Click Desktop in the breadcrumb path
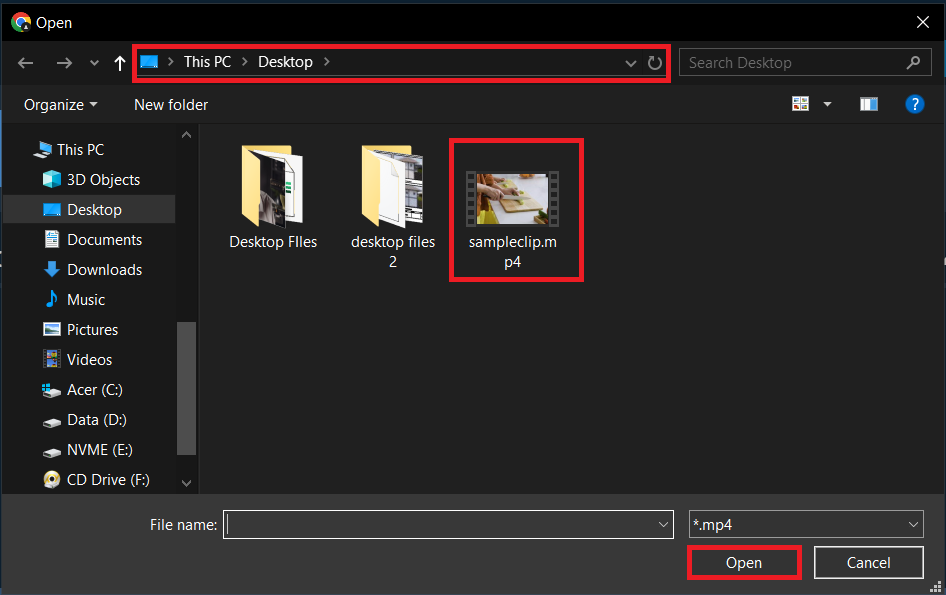 point(285,61)
